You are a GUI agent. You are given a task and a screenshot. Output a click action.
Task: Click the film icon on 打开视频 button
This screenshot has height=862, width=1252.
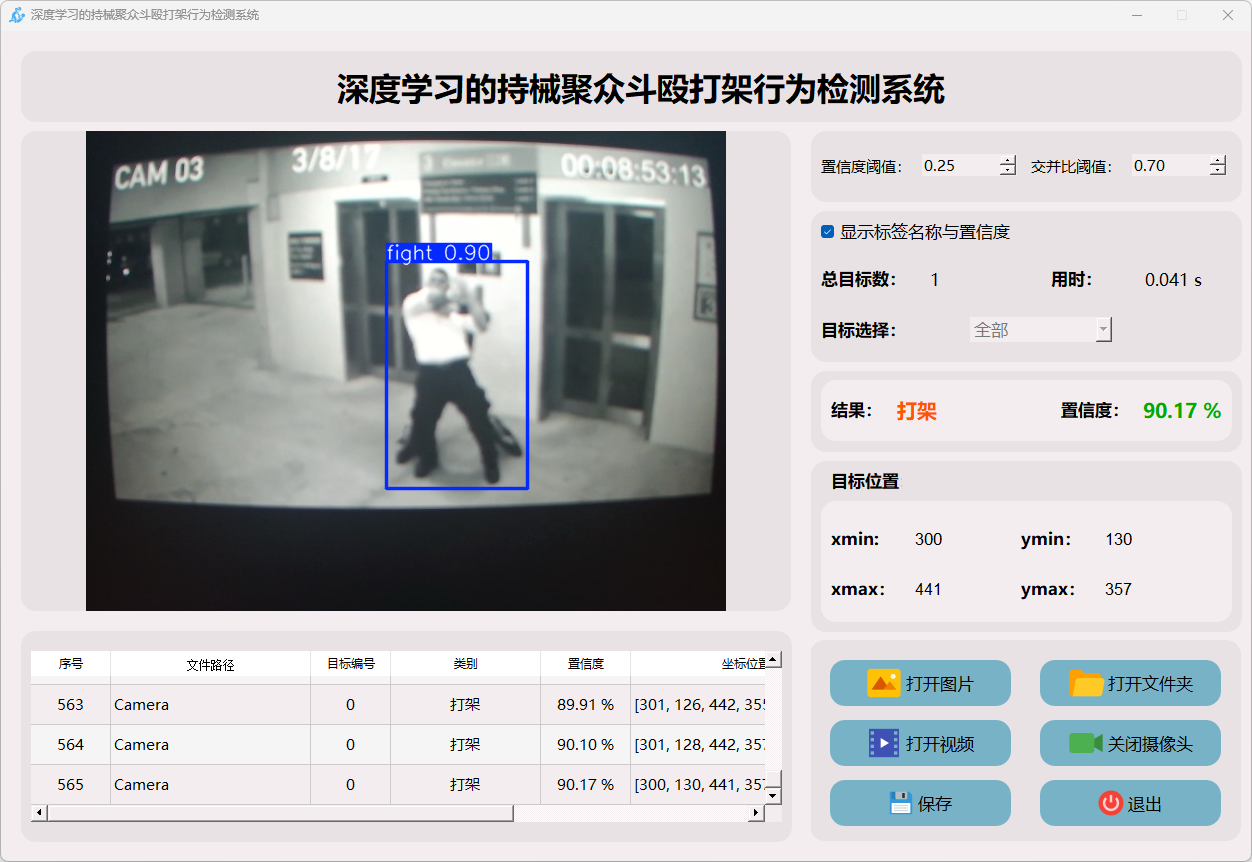click(x=883, y=743)
